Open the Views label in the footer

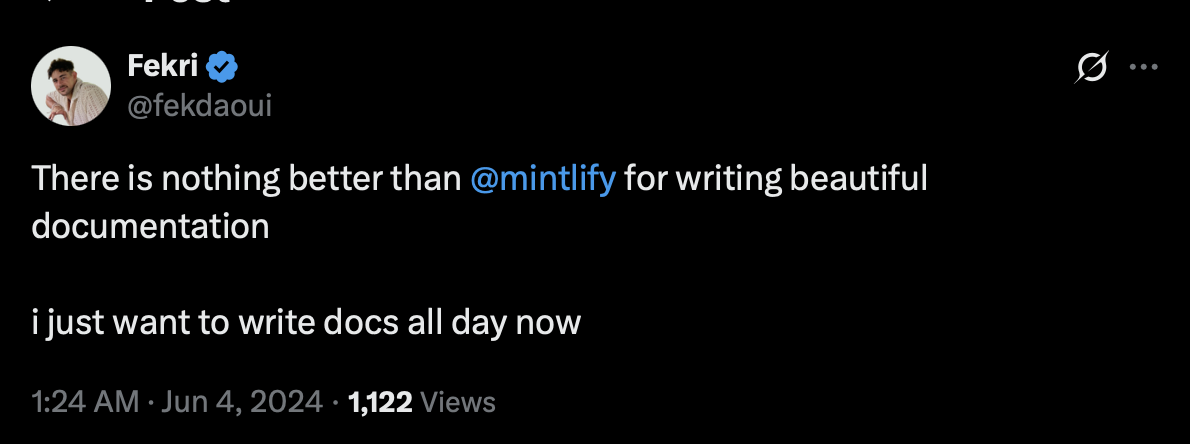458,403
